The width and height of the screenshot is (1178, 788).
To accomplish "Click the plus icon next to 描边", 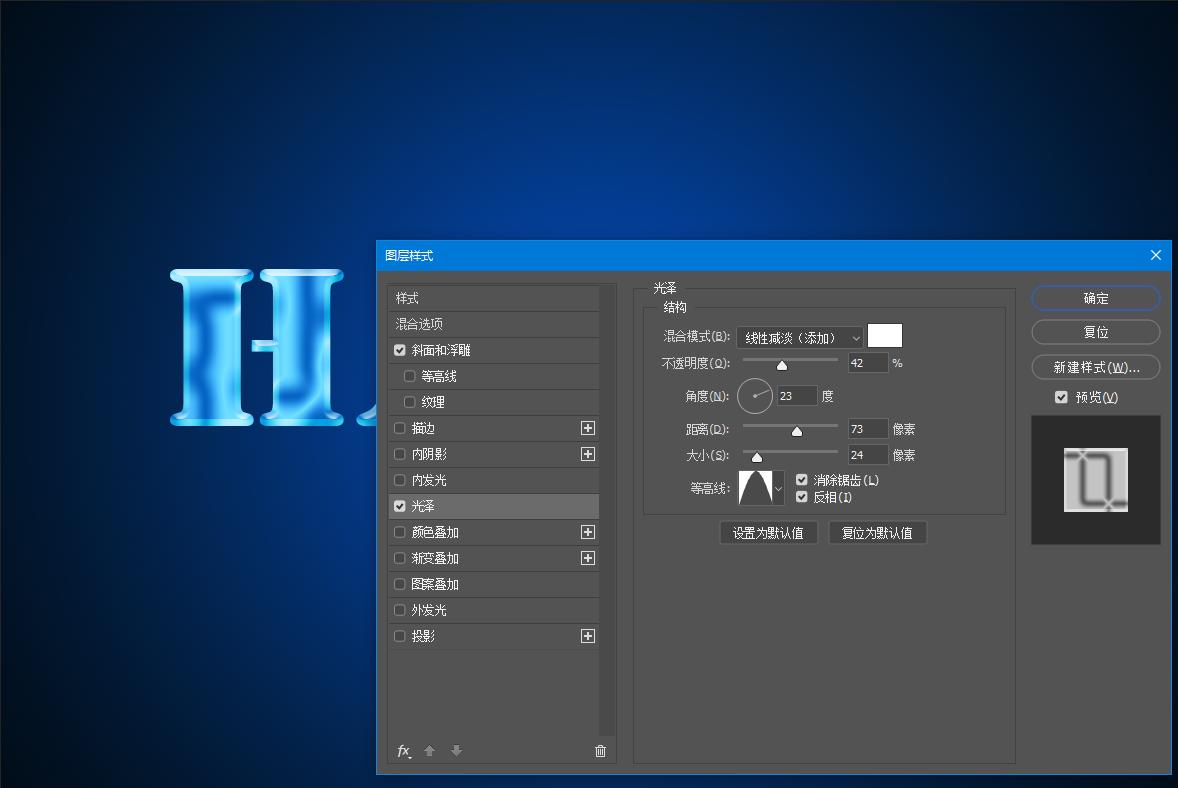I will click(x=588, y=428).
